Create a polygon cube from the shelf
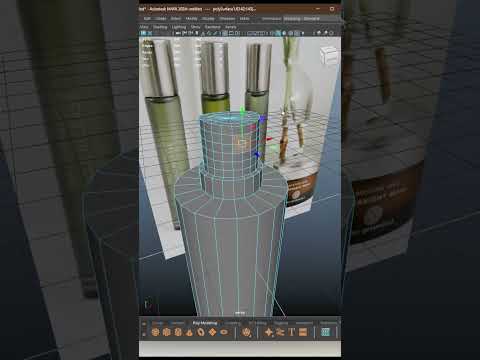480x360 pixels. [x=166, y=332]
